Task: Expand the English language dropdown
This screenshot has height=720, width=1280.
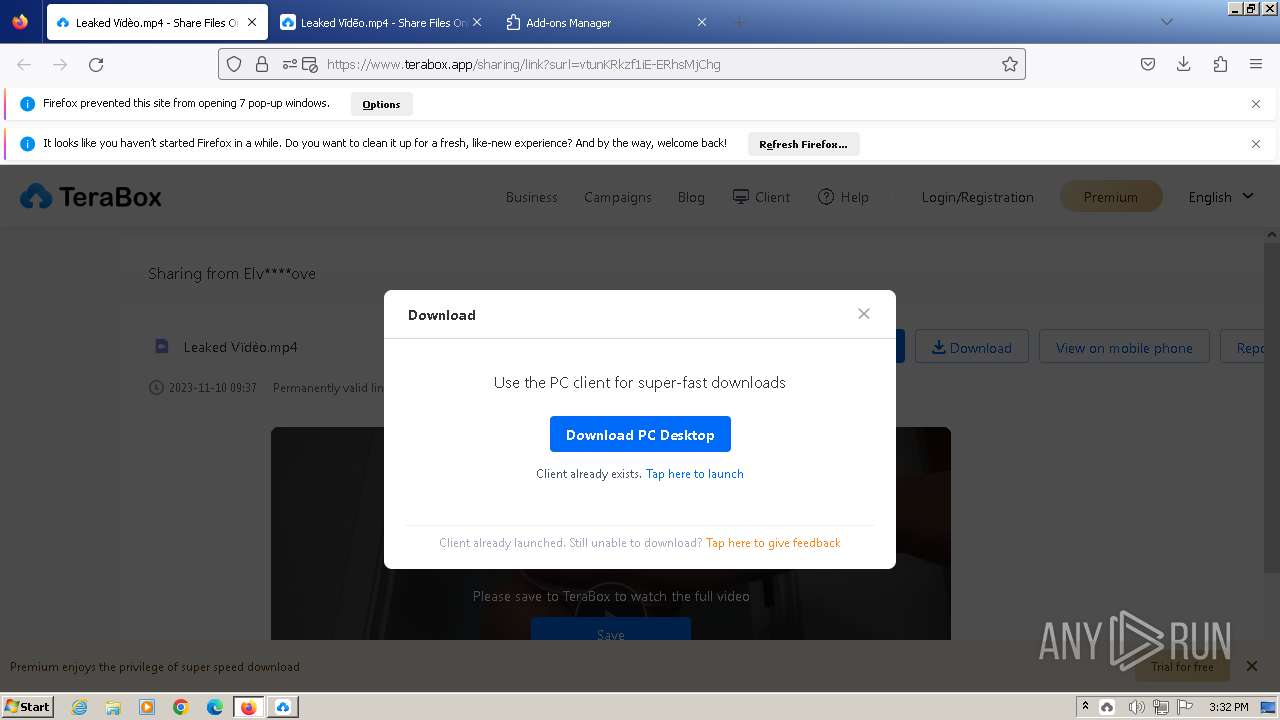Action: tap(1220, 197)
